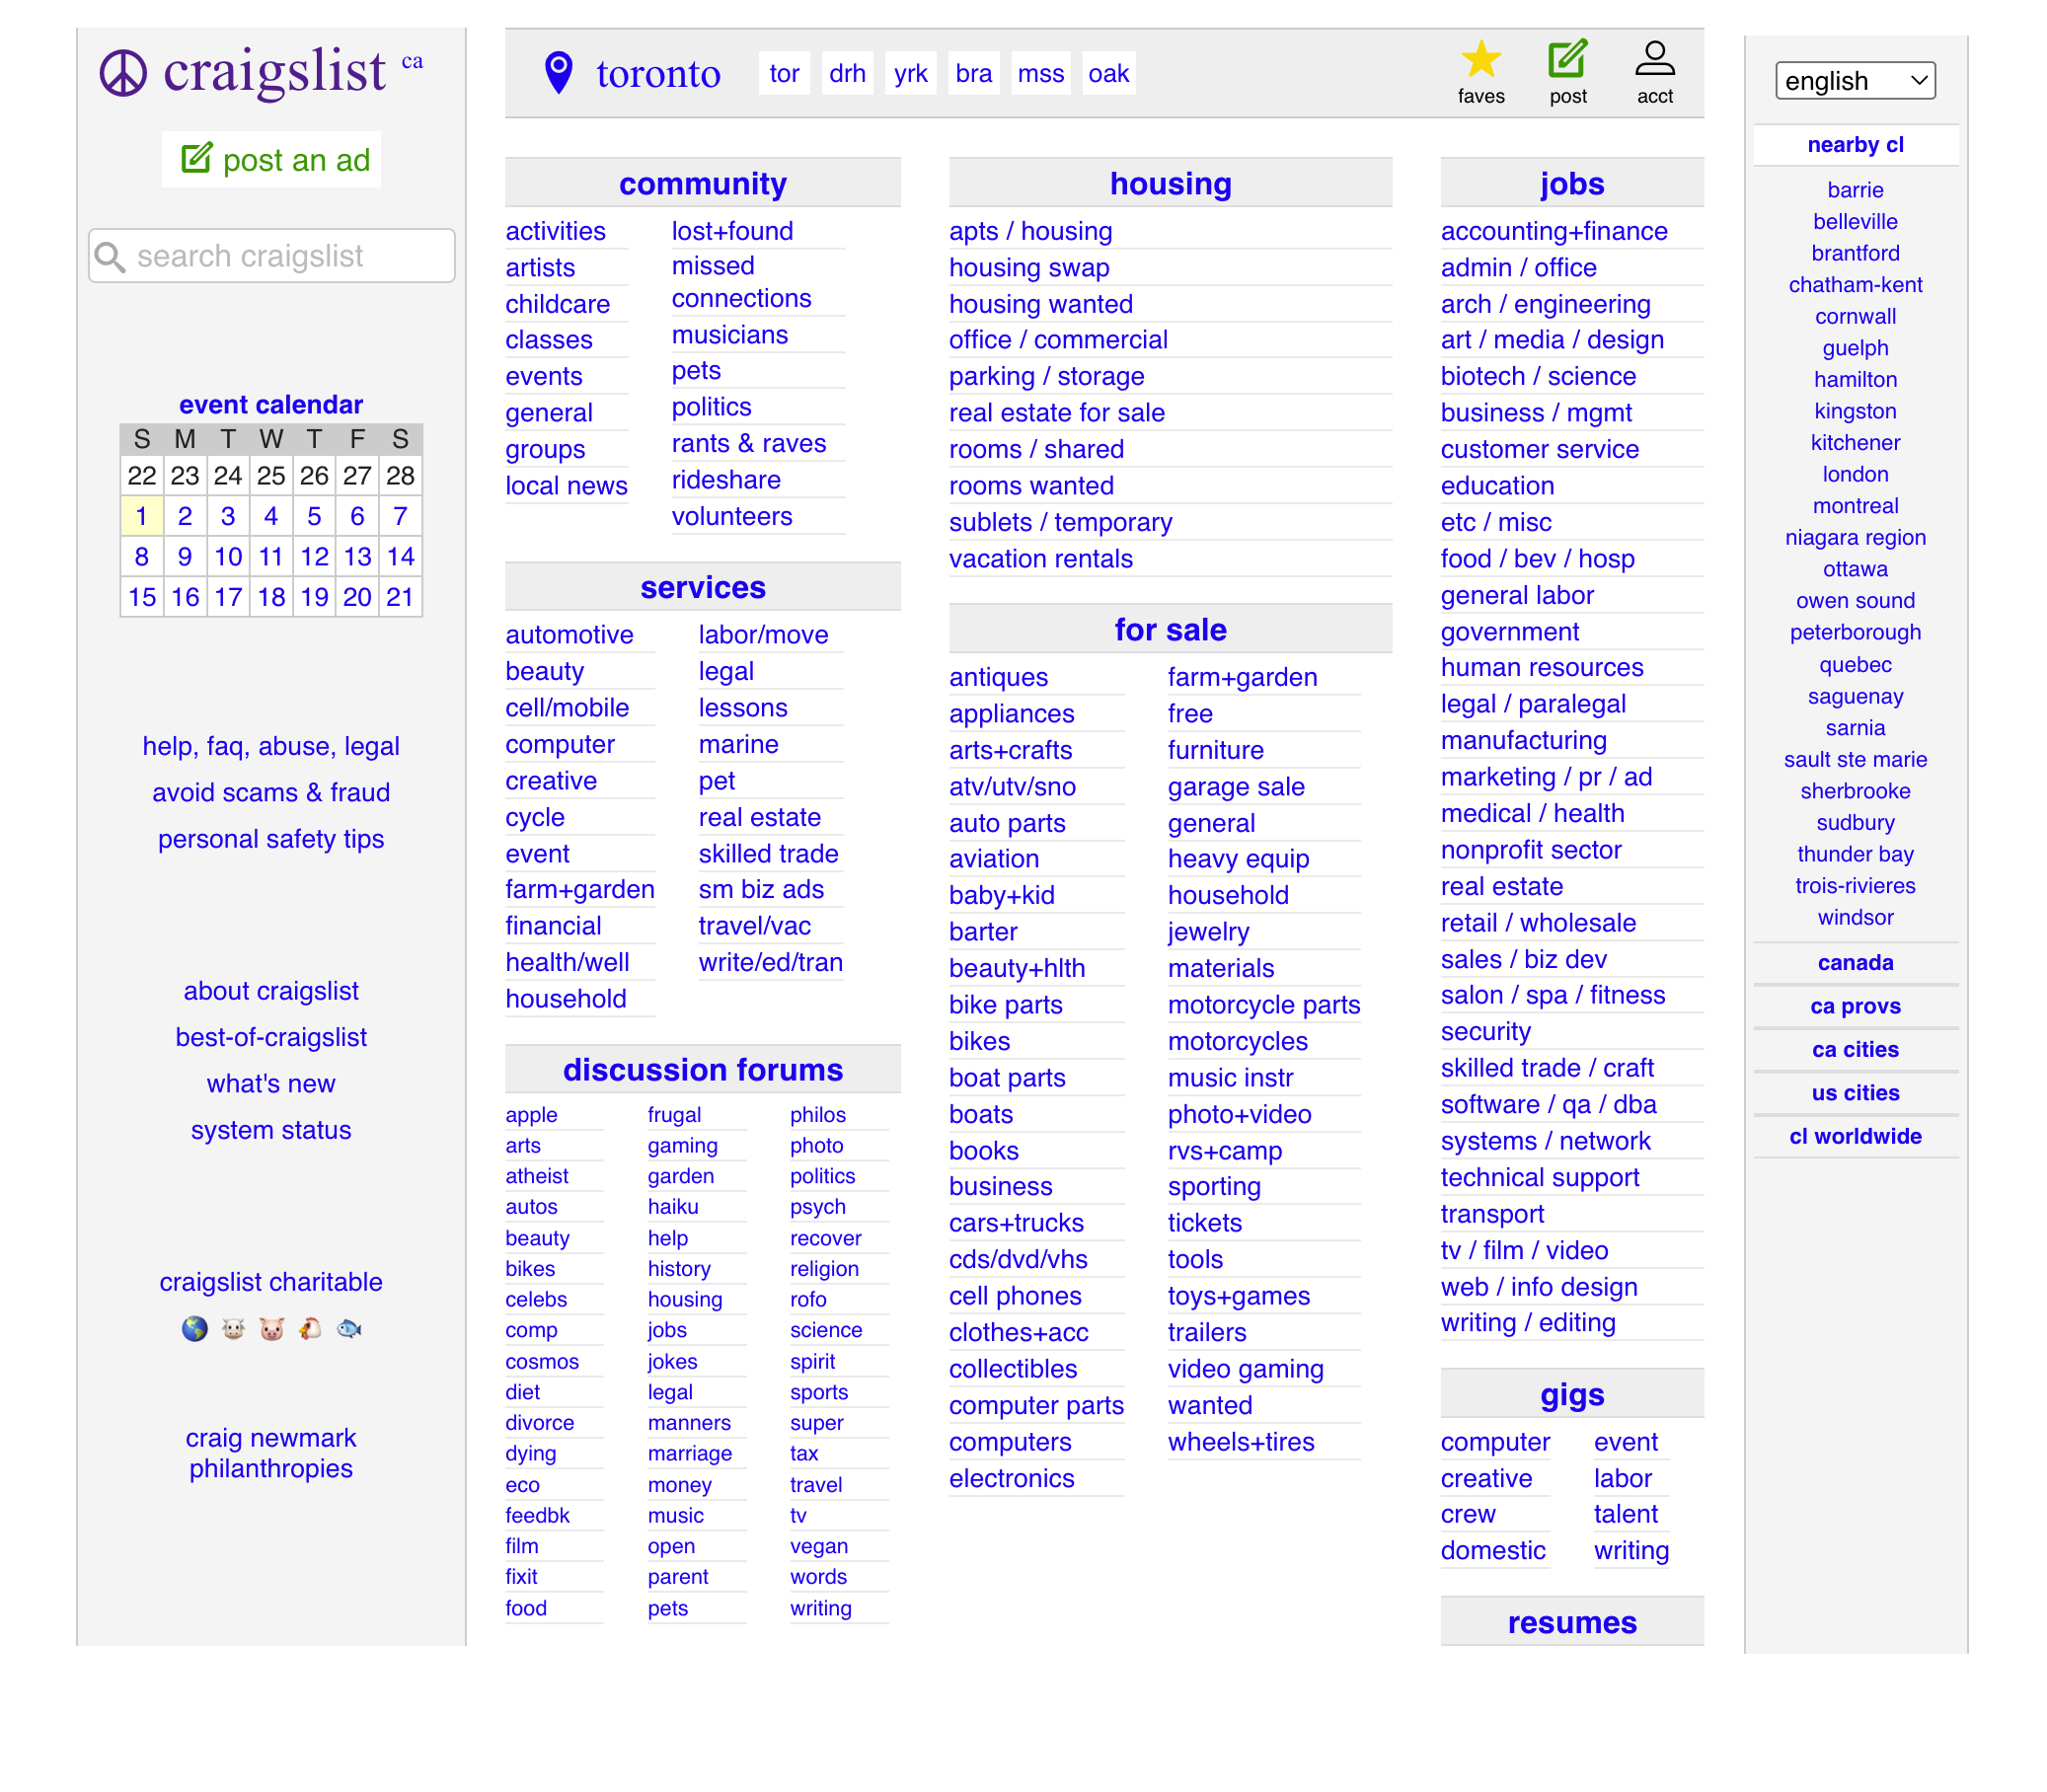Select the mss subarea tab
Image resolution: width=2047 pixels, height=1792 pixels.
(x=1040, y=74)
